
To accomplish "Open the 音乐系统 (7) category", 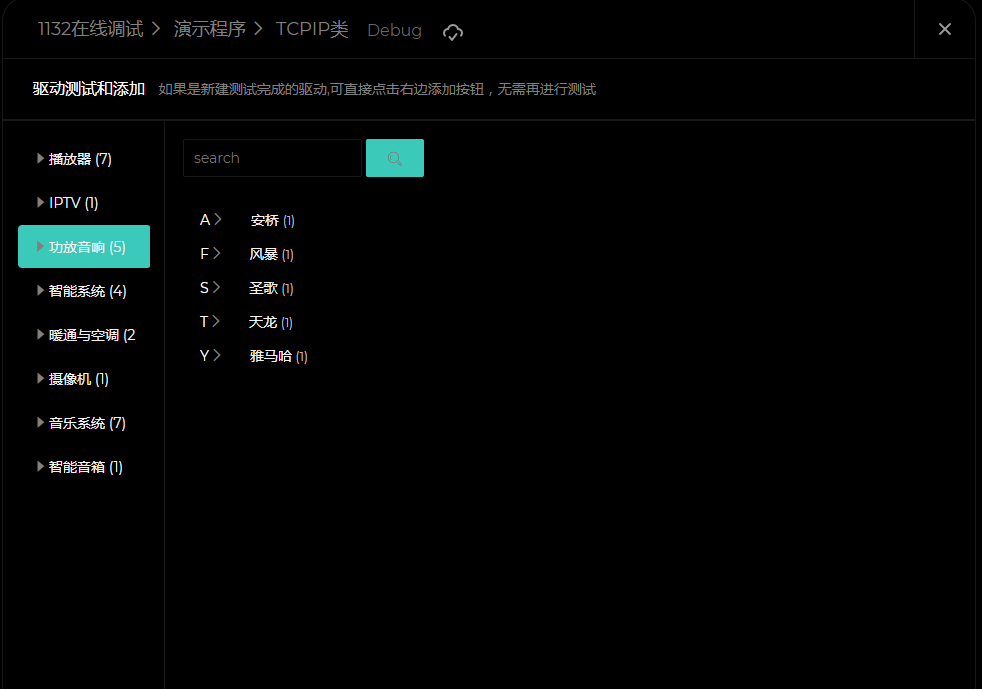I will [x=87, y=423].
